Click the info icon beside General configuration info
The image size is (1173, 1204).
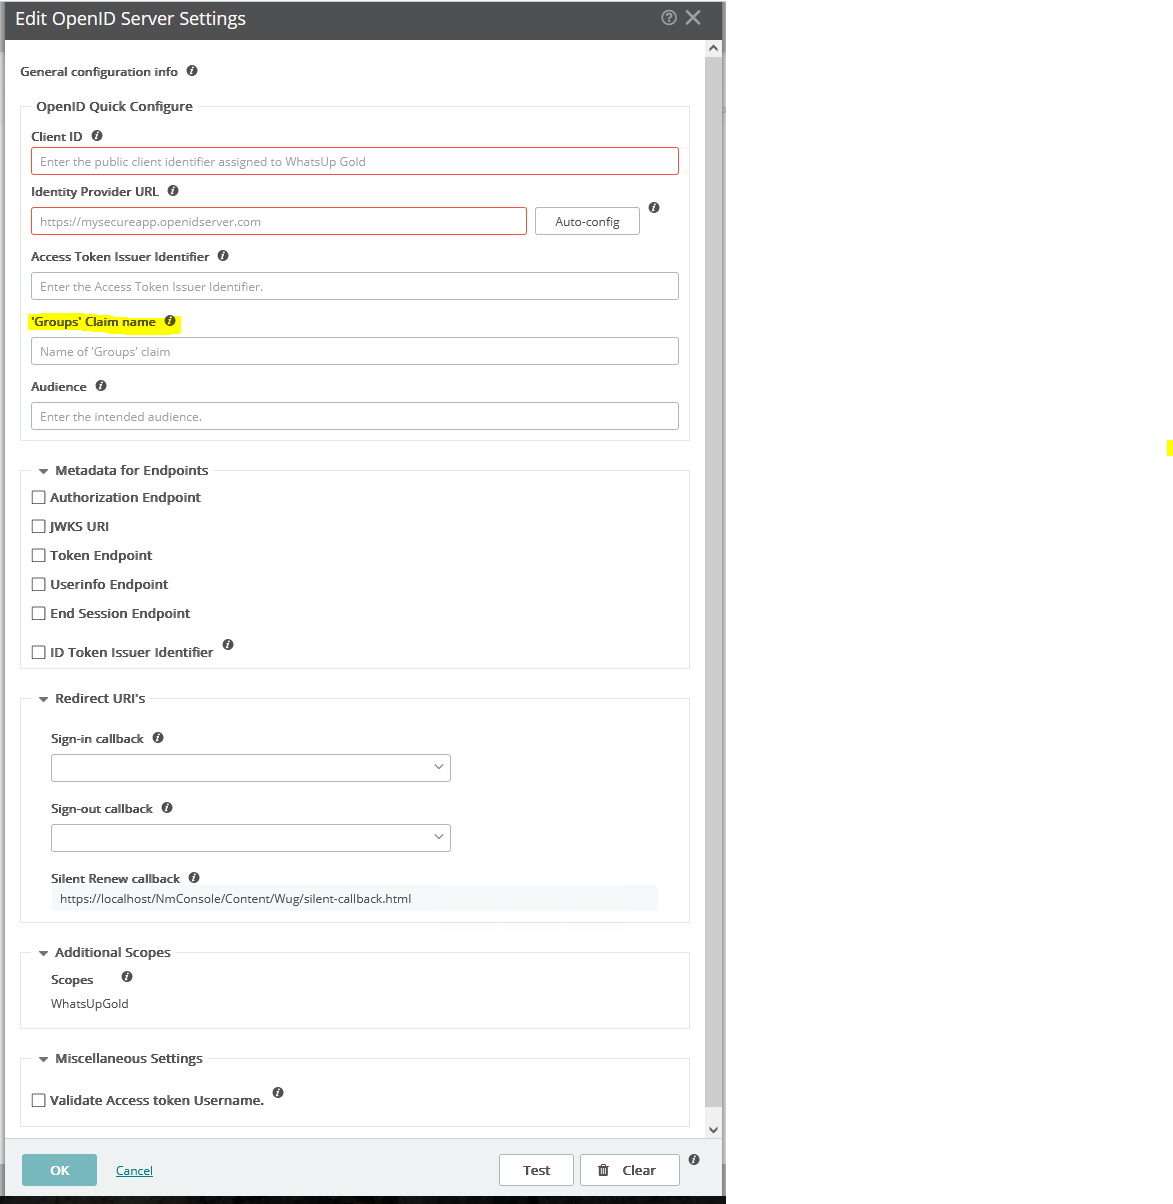pos(192,71)
